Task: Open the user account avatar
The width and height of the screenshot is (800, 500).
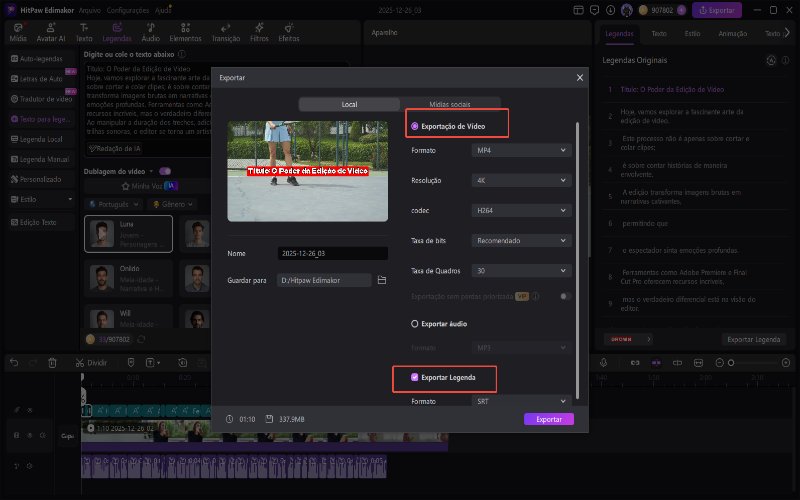Action: 627,10
